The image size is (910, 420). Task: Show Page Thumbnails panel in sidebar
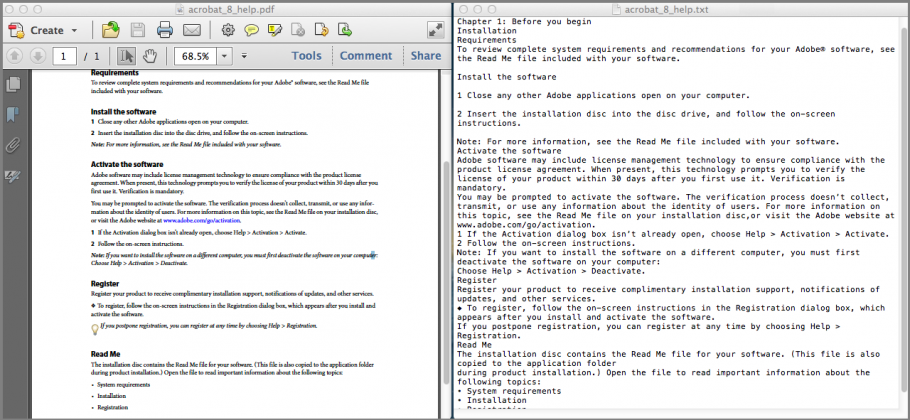click(x=13, y=85)
